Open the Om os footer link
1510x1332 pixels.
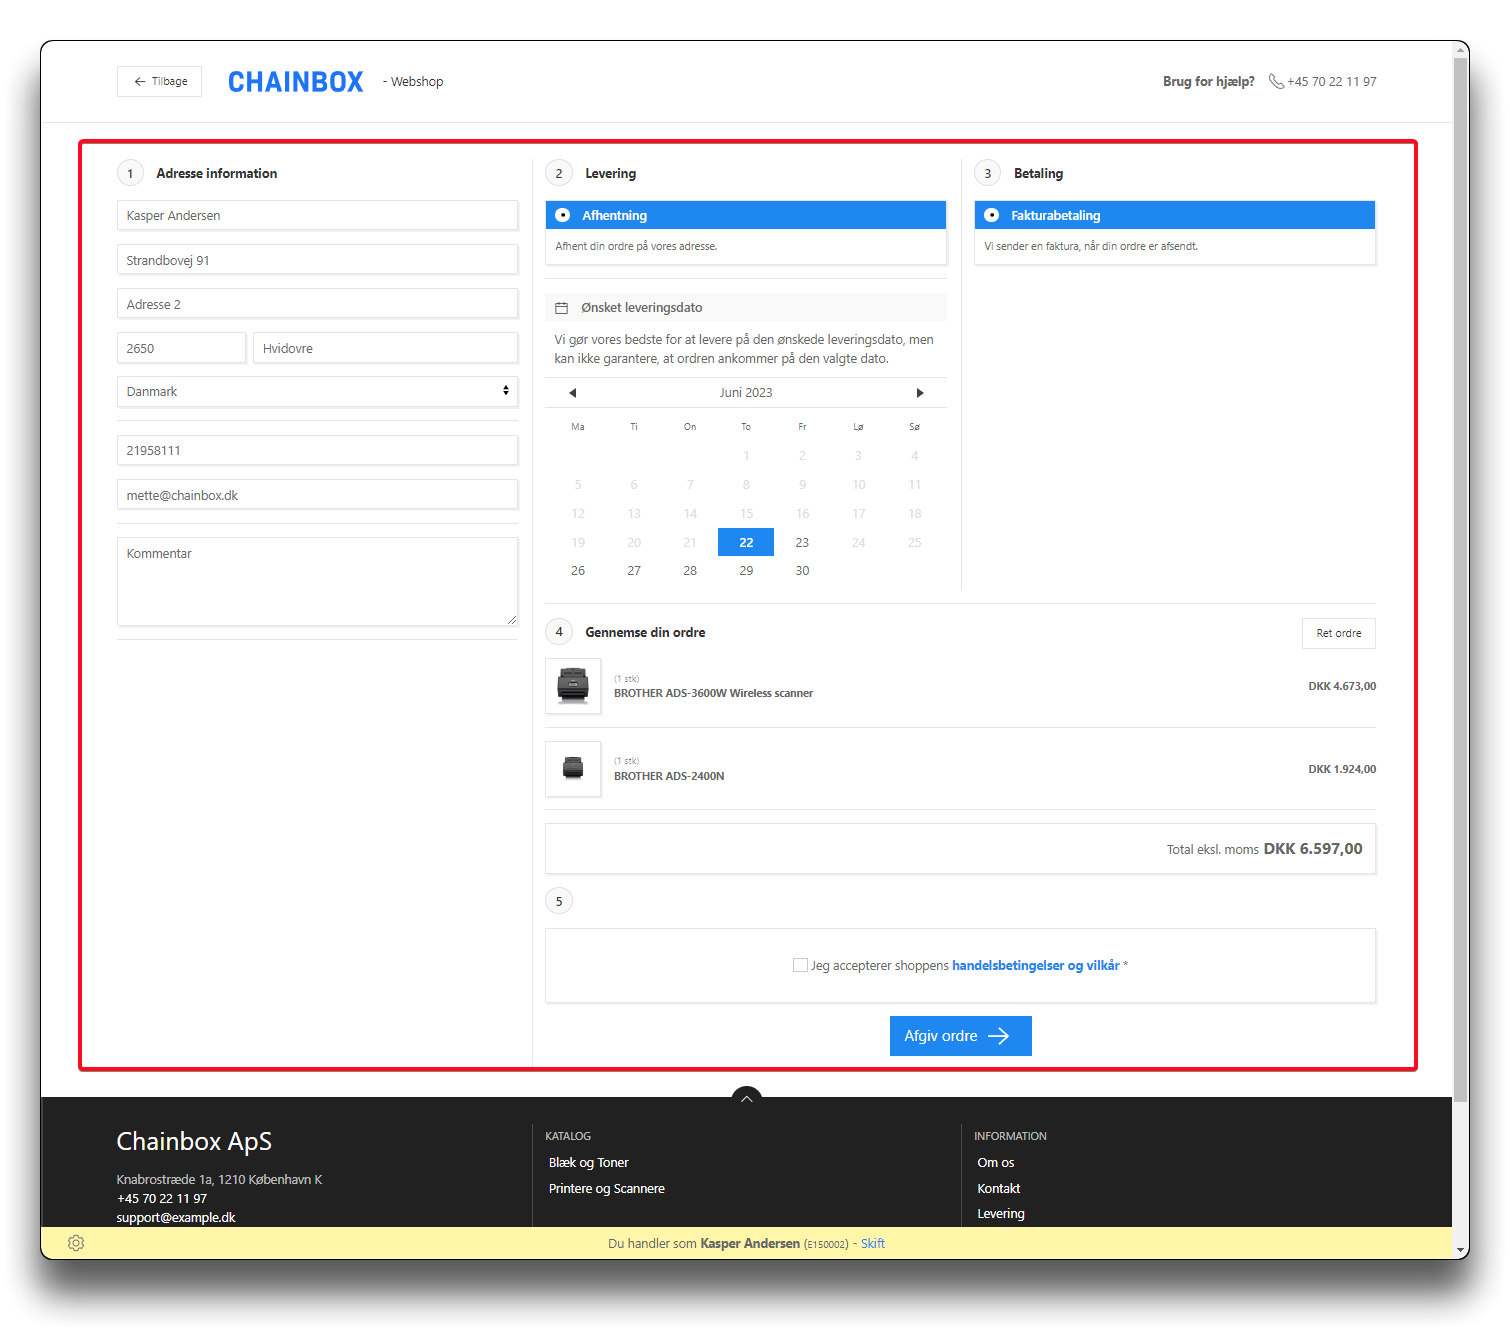996,1163
